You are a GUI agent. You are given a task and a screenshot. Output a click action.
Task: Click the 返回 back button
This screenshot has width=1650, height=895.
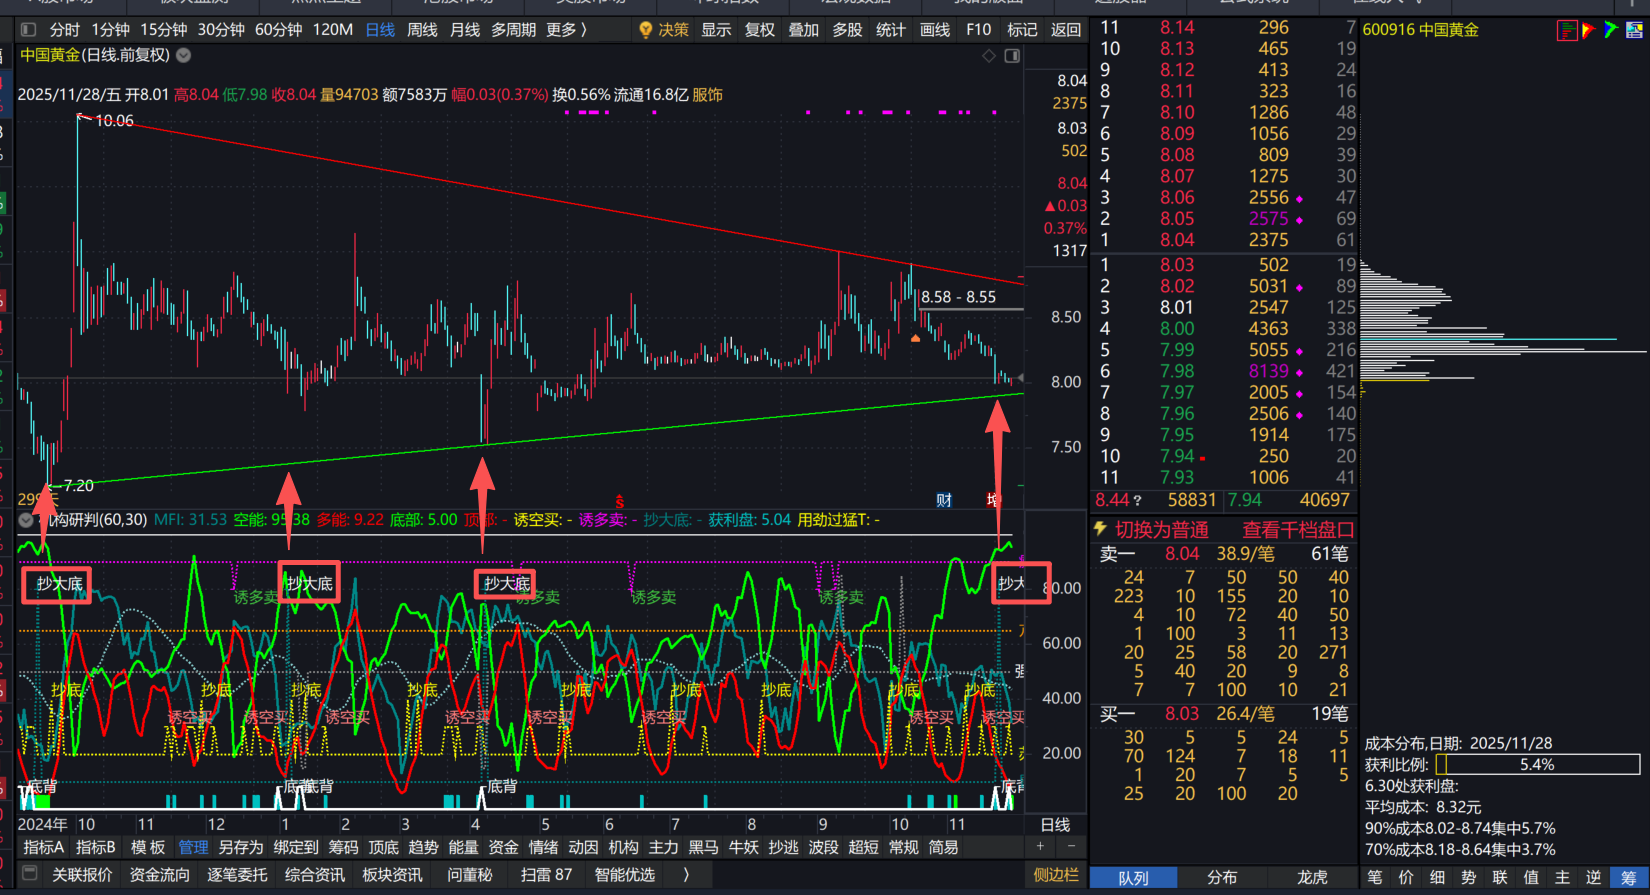(x=1066, y=30)
